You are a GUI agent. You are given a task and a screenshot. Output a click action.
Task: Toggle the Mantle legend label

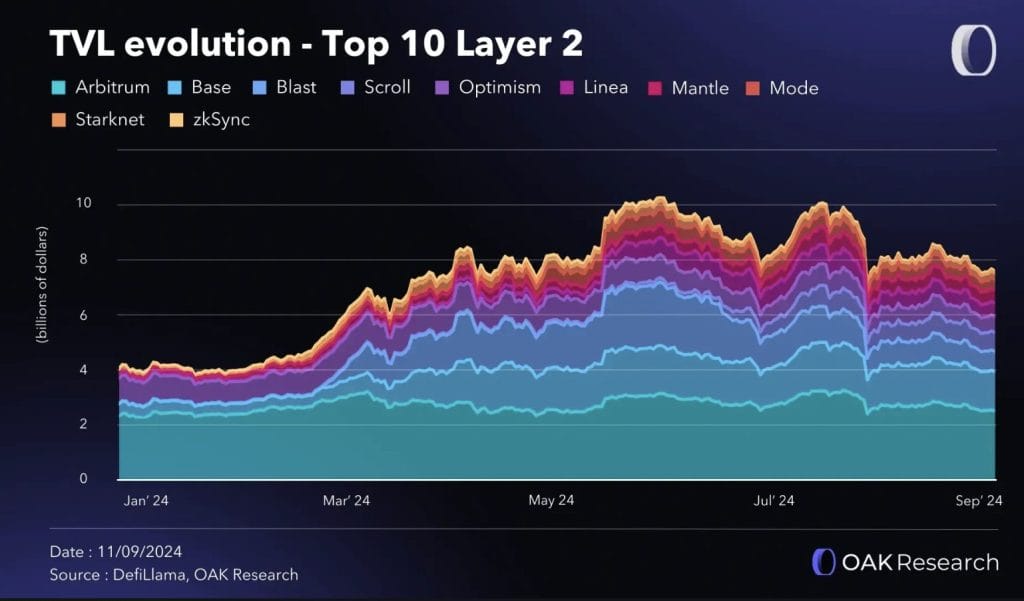700,88
